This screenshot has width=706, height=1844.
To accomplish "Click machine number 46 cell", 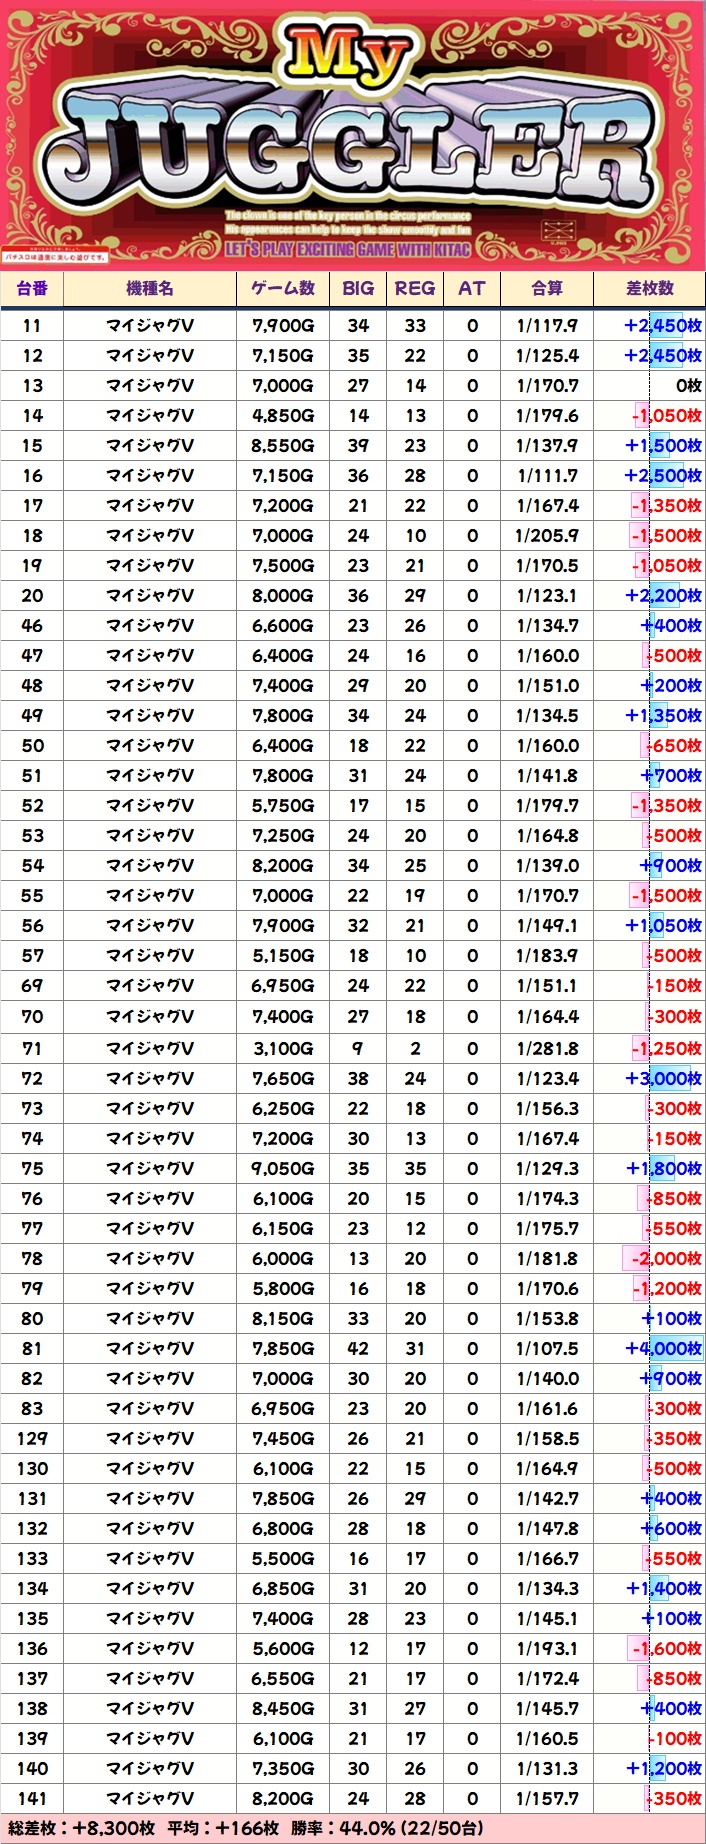I will 32,625.
